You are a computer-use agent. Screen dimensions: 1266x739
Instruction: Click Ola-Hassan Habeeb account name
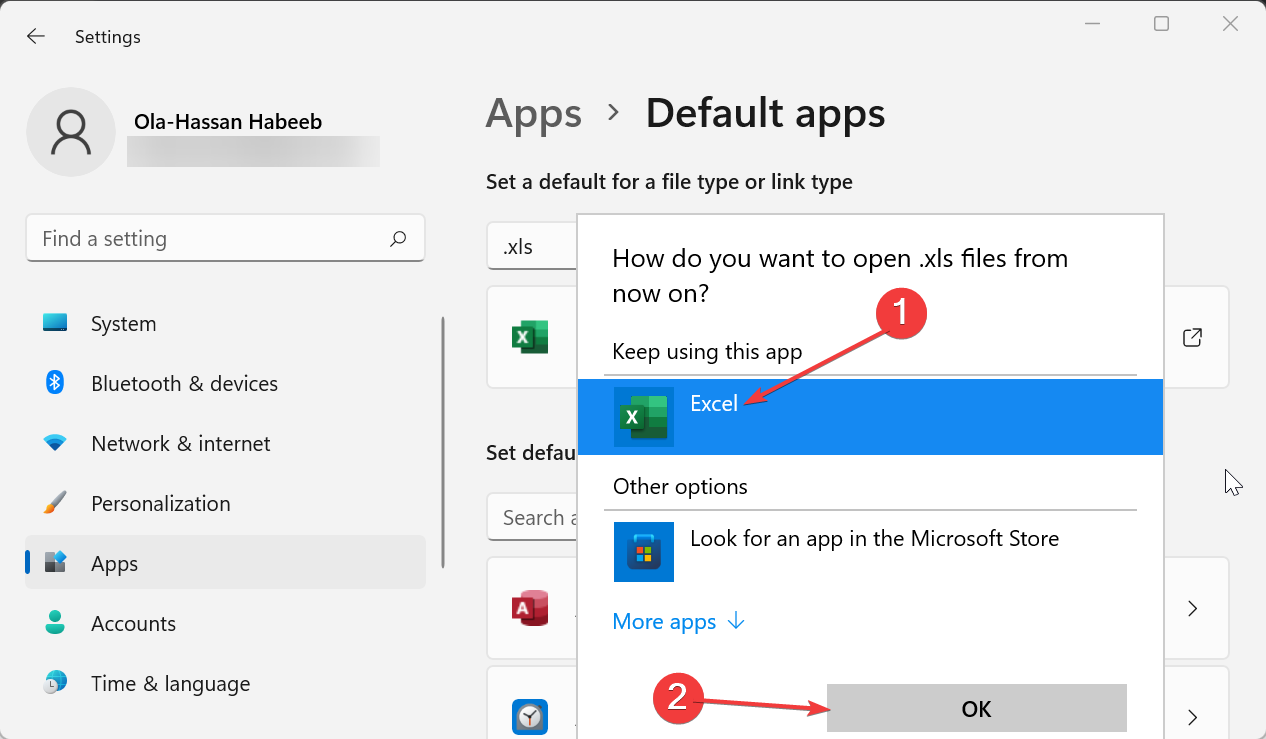click(x=228, y=122)
